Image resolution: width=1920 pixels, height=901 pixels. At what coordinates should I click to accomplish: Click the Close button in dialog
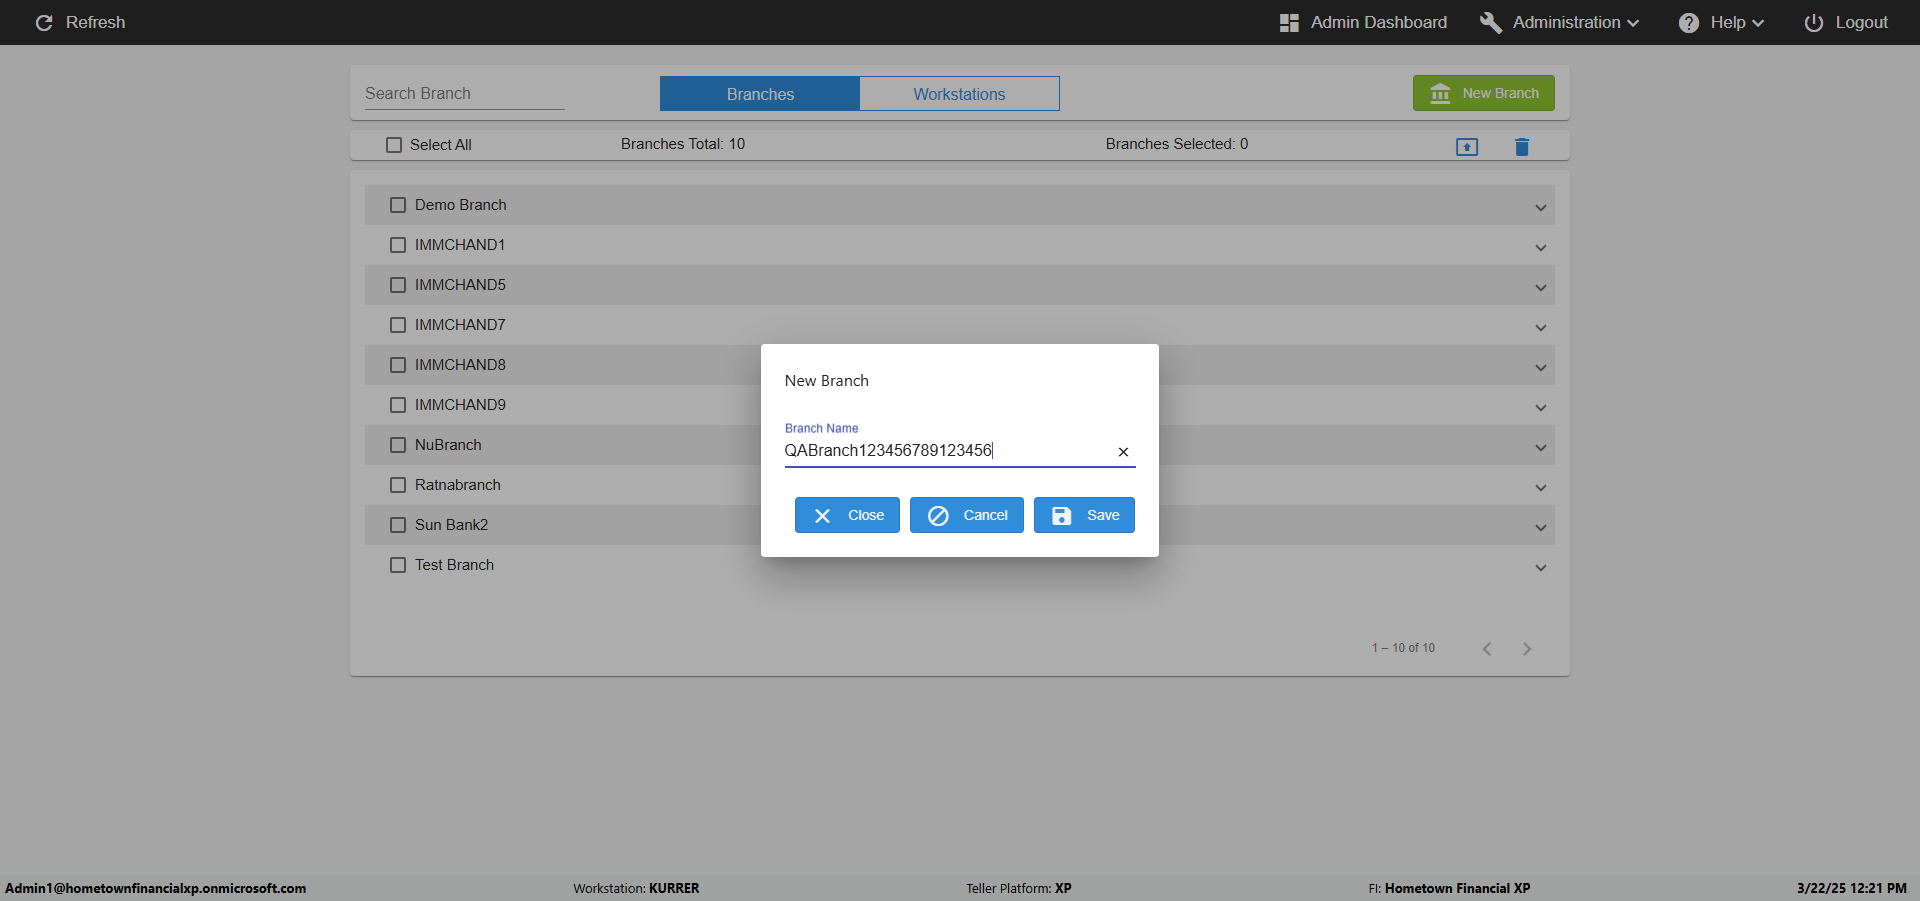coord(847,515)
